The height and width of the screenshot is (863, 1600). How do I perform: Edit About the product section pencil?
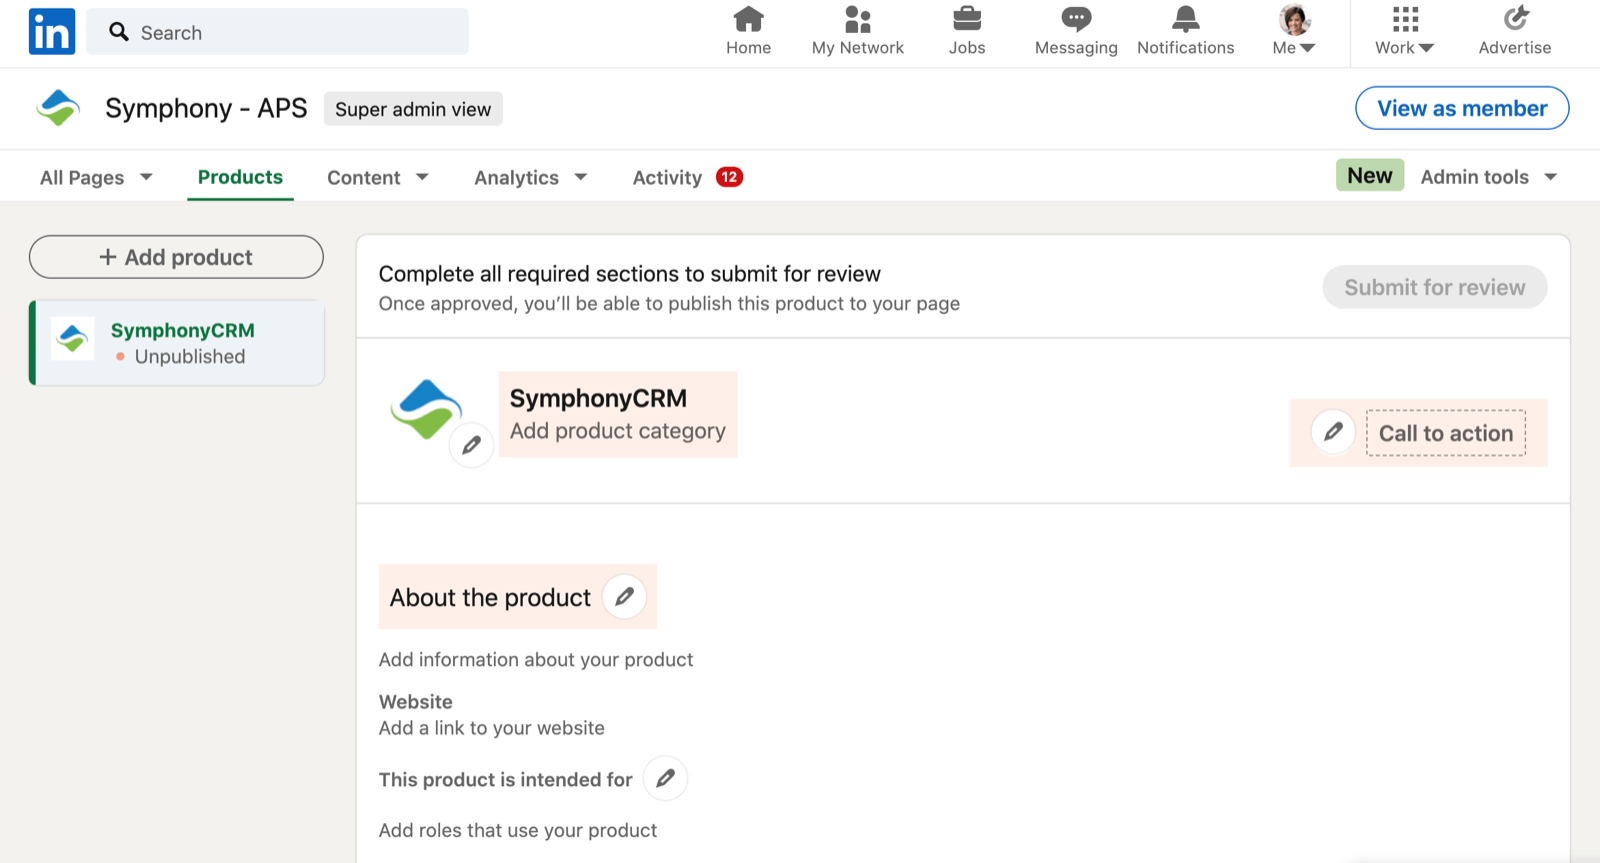click(624, 597)
